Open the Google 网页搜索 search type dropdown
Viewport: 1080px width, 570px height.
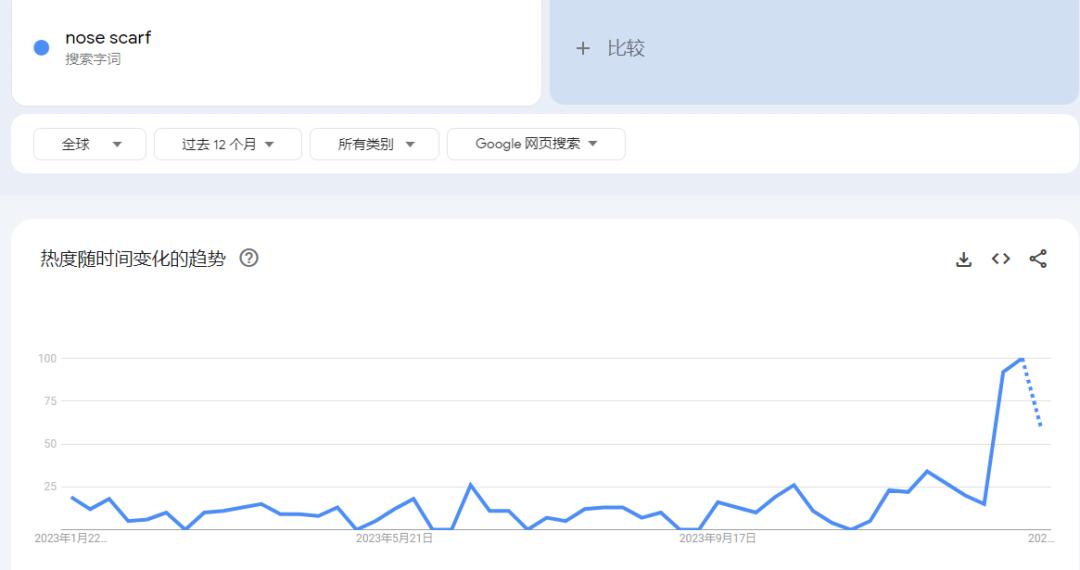(x=536, y=144)
